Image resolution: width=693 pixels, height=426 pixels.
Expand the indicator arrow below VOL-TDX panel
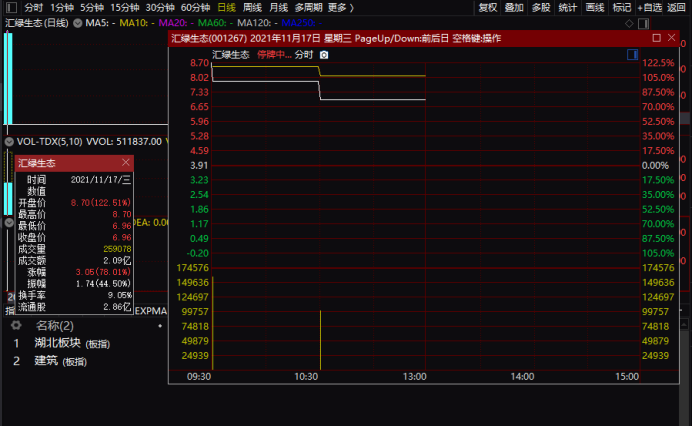(9, 223)
